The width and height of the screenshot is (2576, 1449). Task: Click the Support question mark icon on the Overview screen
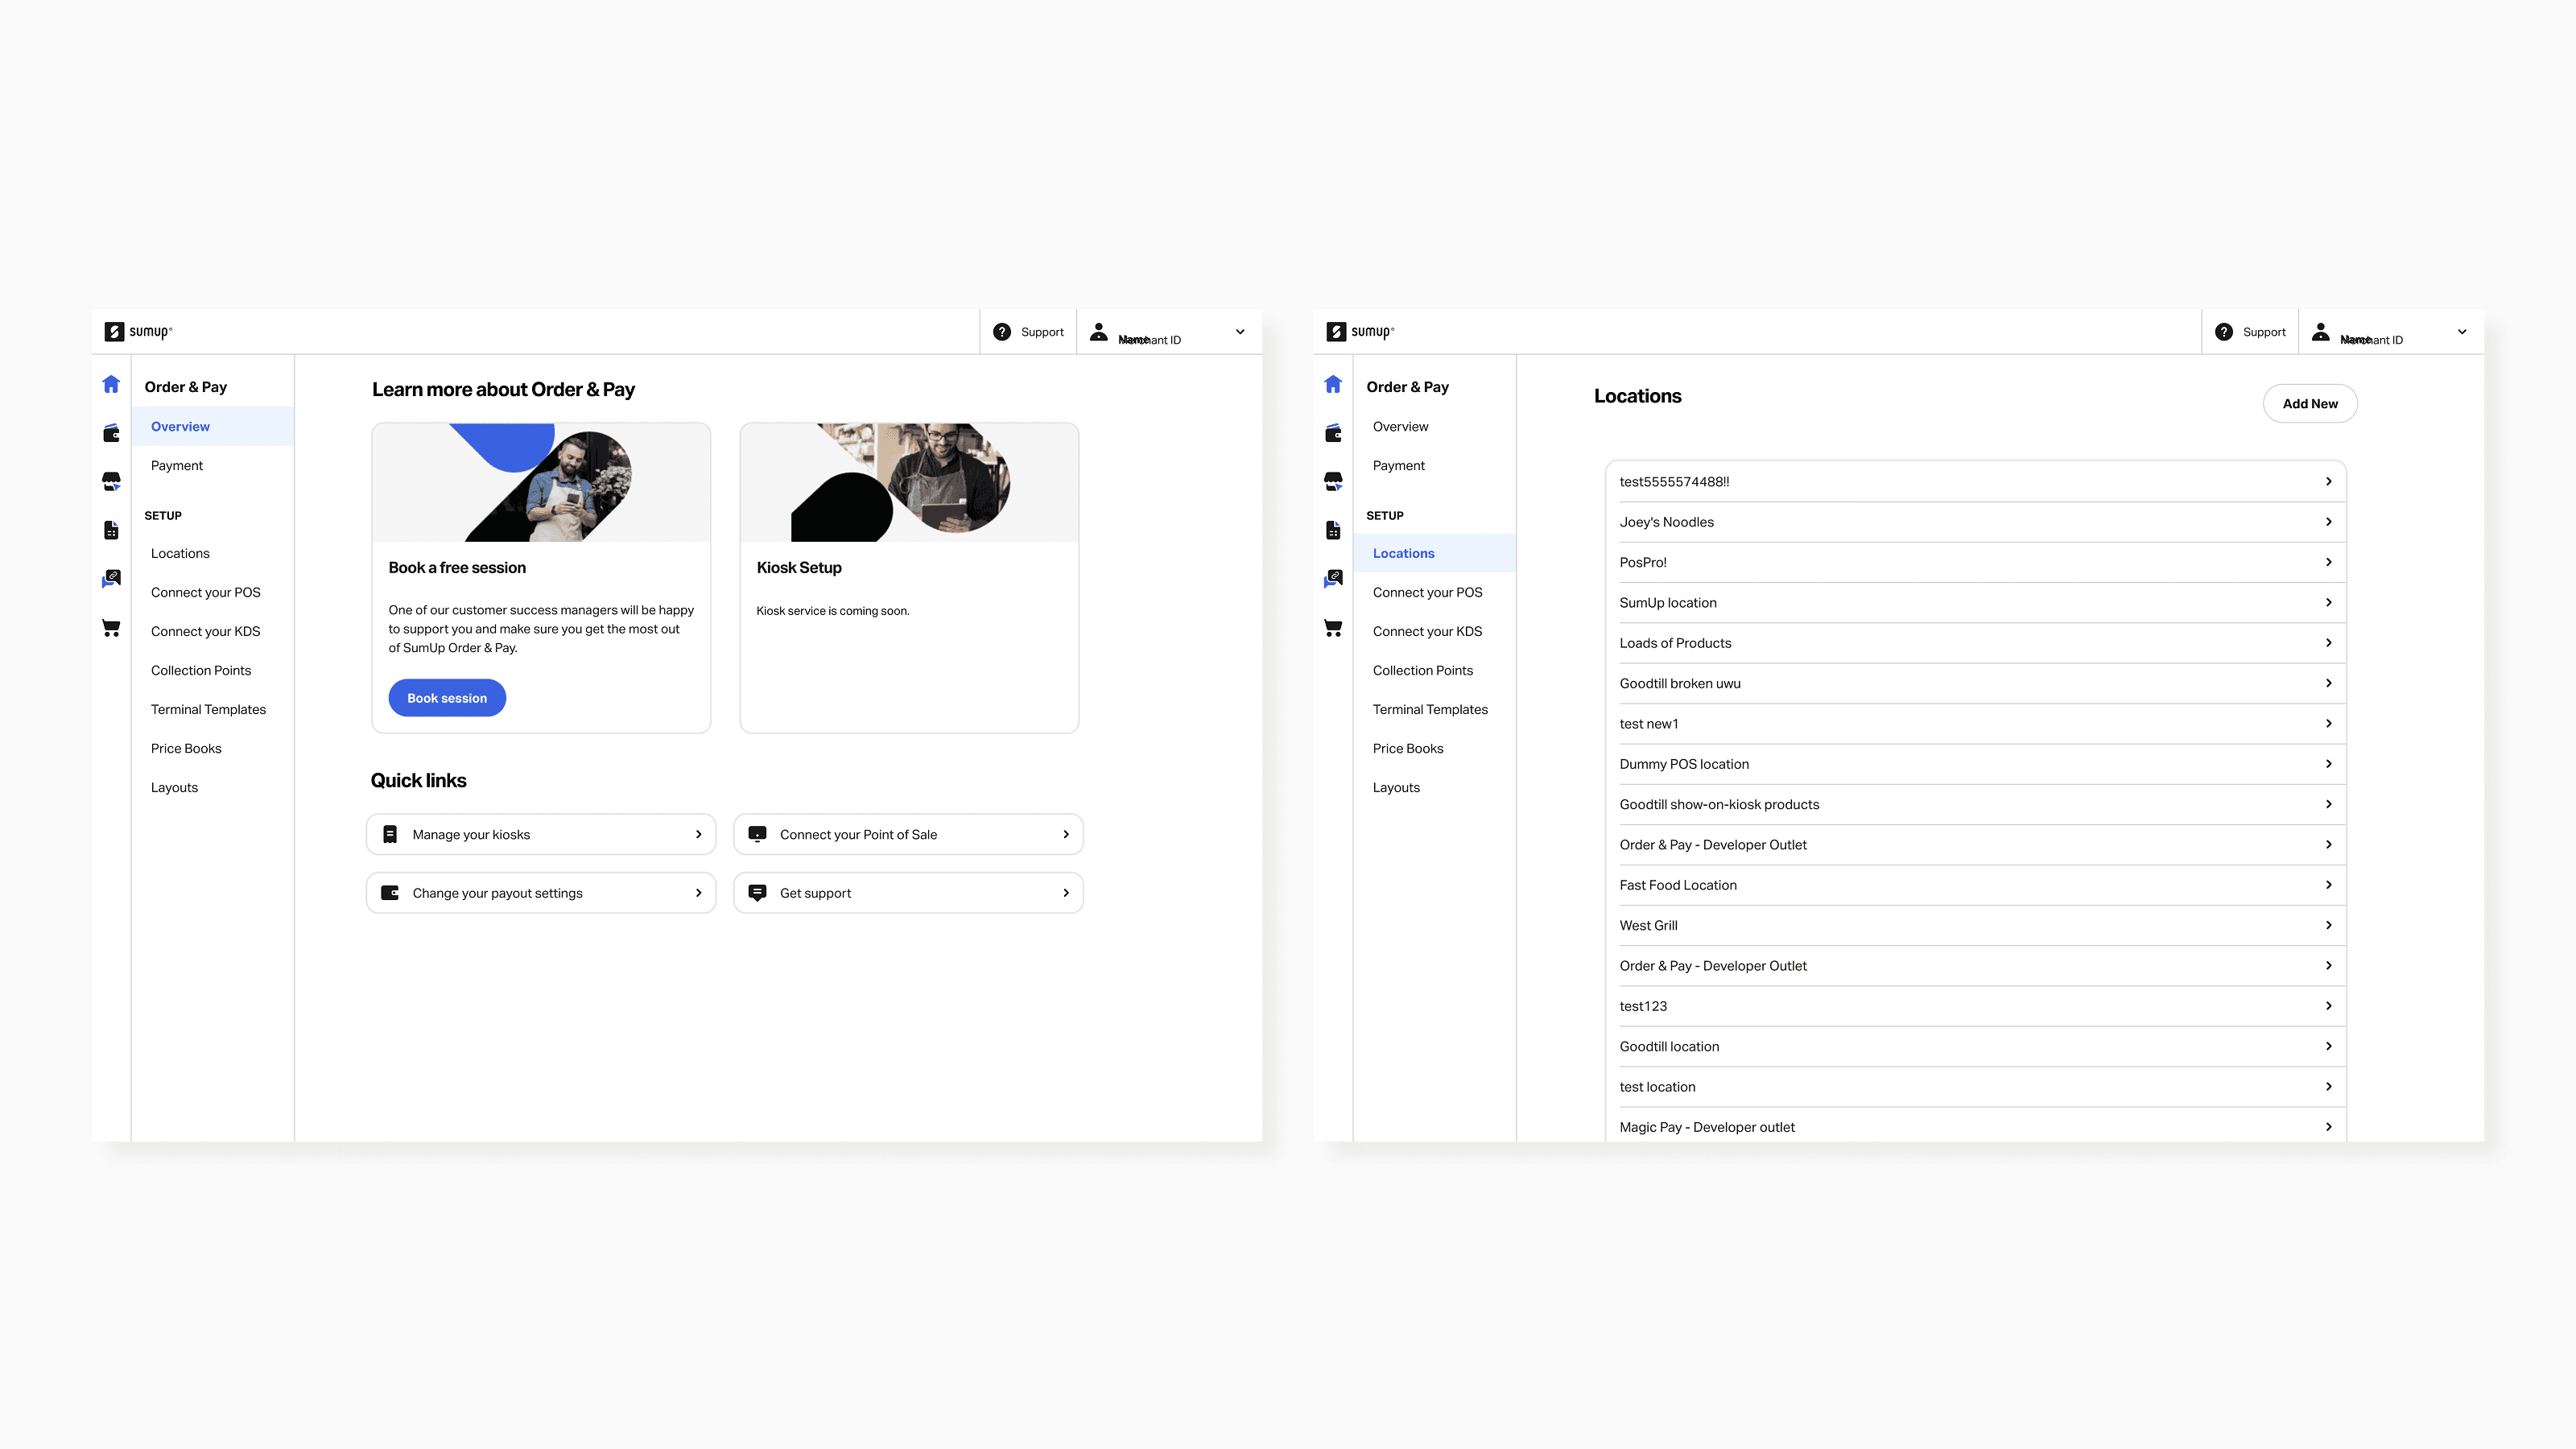tap(1002, 332)
